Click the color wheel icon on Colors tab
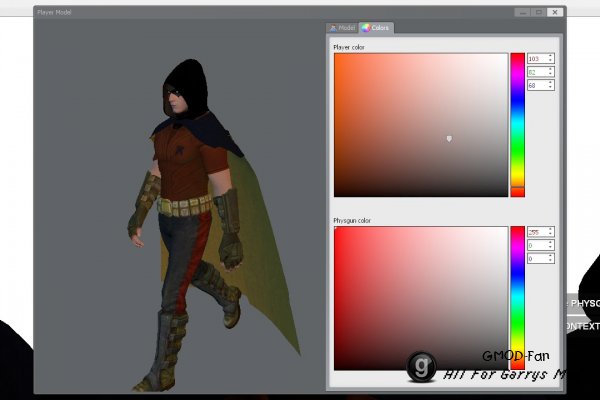The height and width of the screenshot is (400, 600). click(x=366, y=28)
